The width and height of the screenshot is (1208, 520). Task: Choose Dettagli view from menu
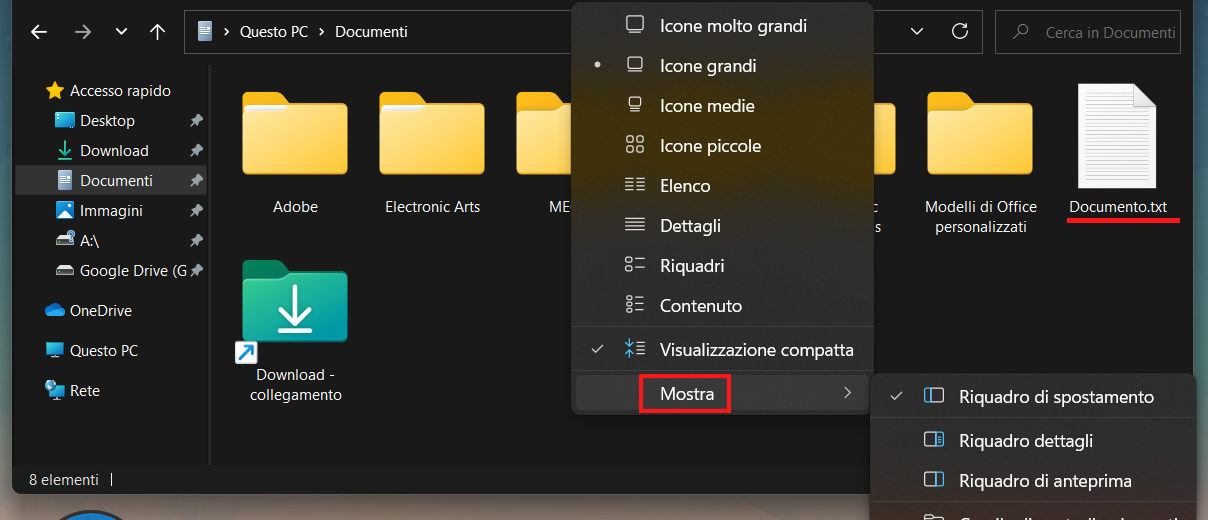[x=690, y=226]
